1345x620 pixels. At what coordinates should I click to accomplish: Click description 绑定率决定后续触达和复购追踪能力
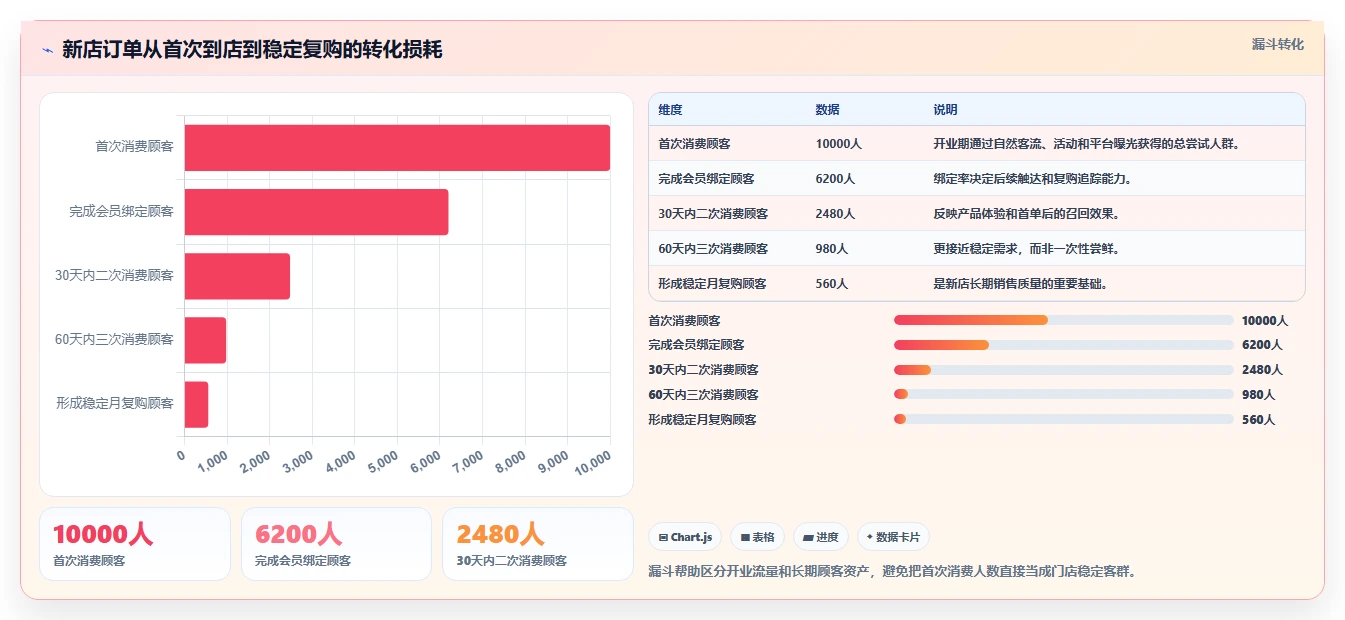(1032, 179)
